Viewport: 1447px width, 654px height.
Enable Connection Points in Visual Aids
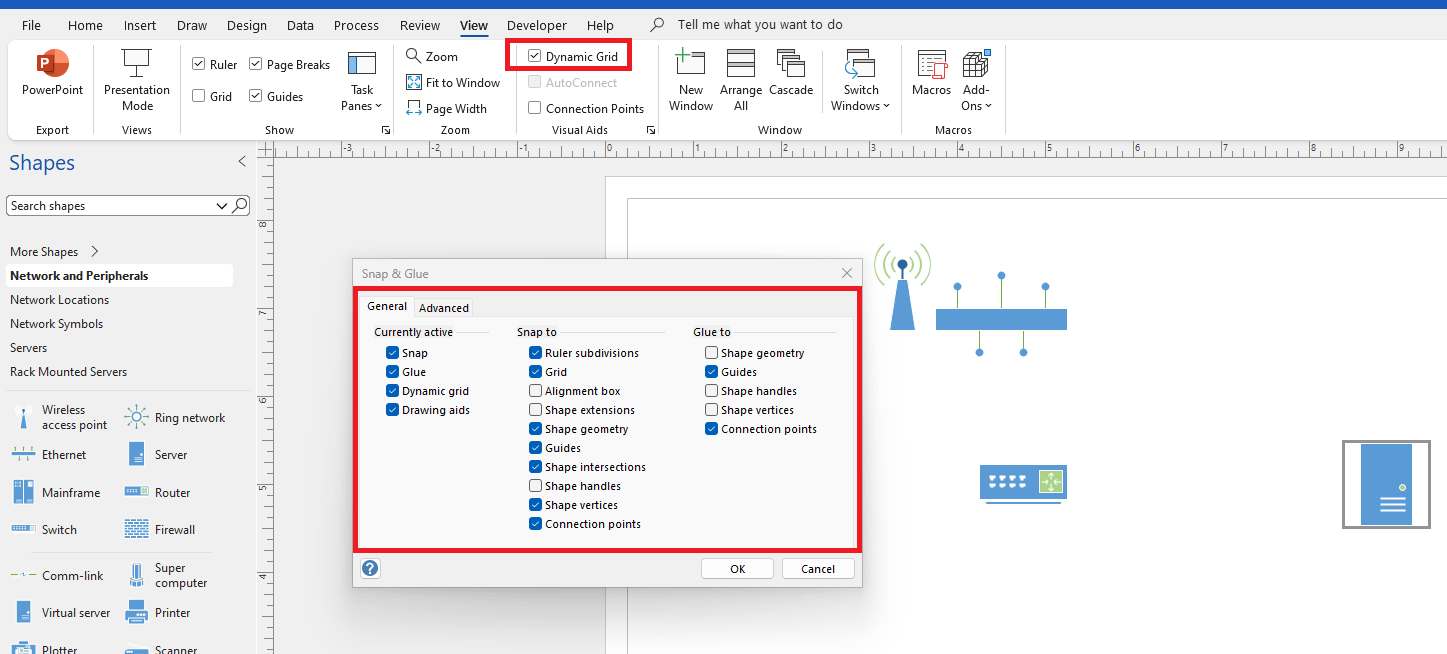535,108
